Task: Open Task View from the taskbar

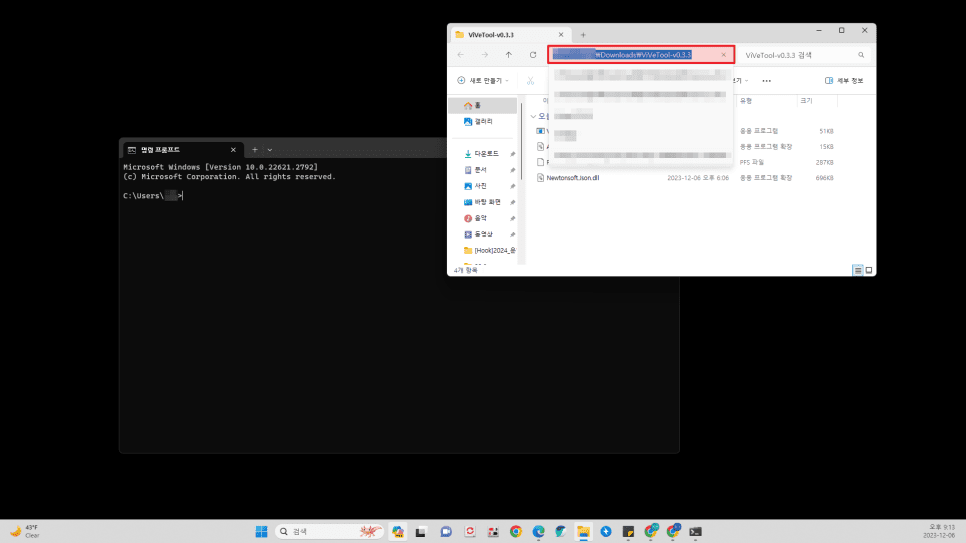Action: pyautogui.click(x=421, y=531)
